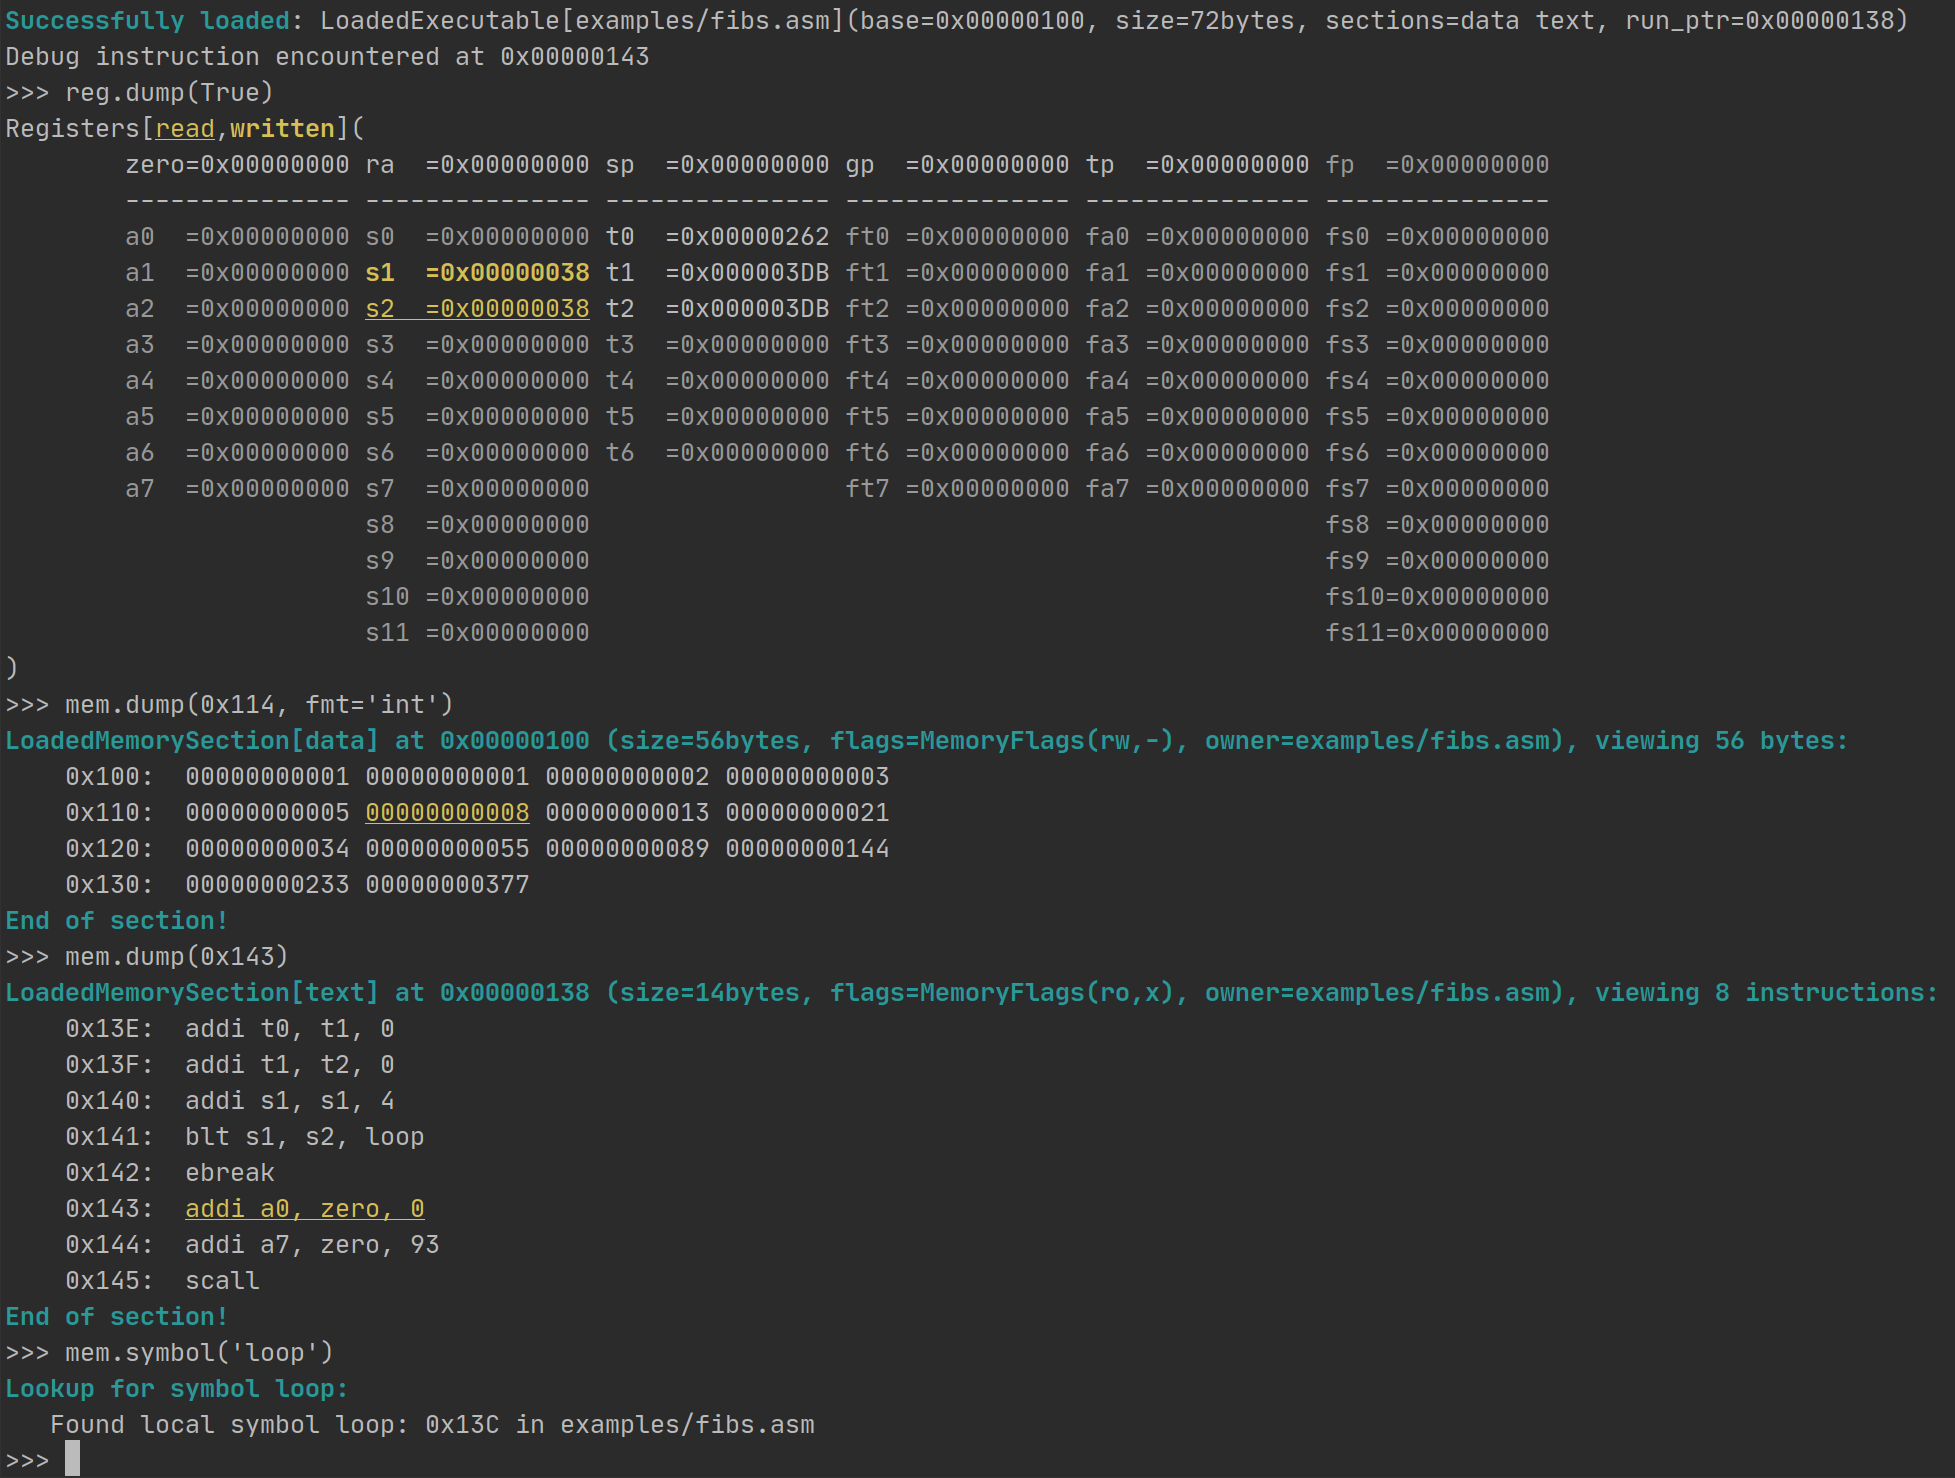Image resolution: width=1955 pixels, height=1478 pixels.
Task: Click the underlined 'read' legend word
Action: pyautogui.click(x=184, y=129)
